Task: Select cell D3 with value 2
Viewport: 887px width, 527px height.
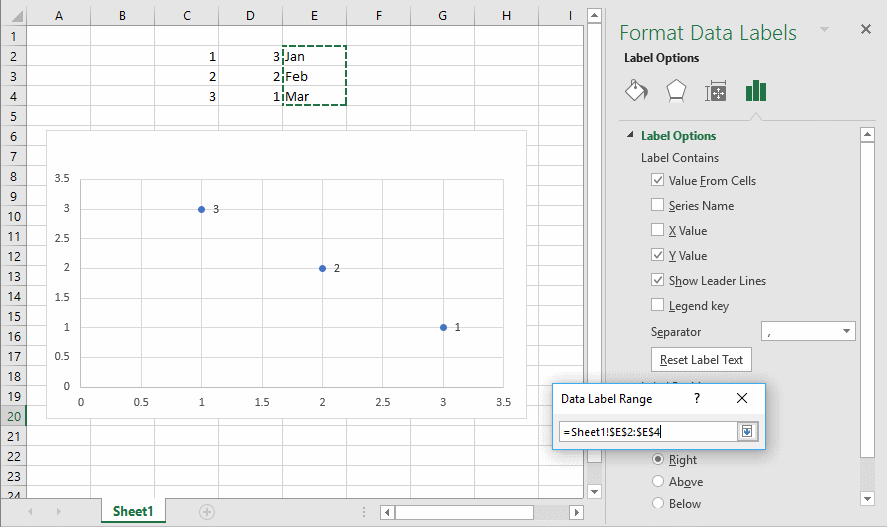Action: click(x=251, y=76)
